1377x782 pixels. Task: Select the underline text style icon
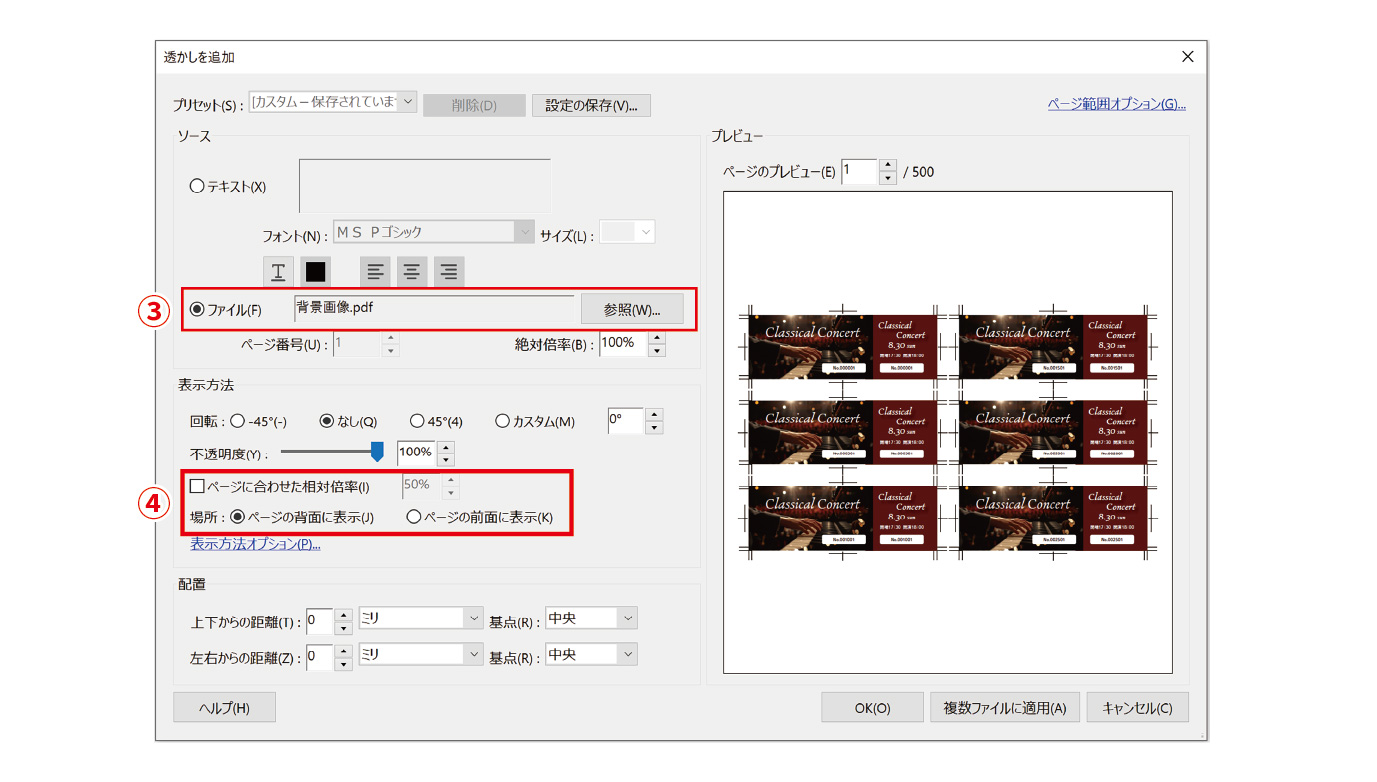pyautogui.click(x=277, y=271)
